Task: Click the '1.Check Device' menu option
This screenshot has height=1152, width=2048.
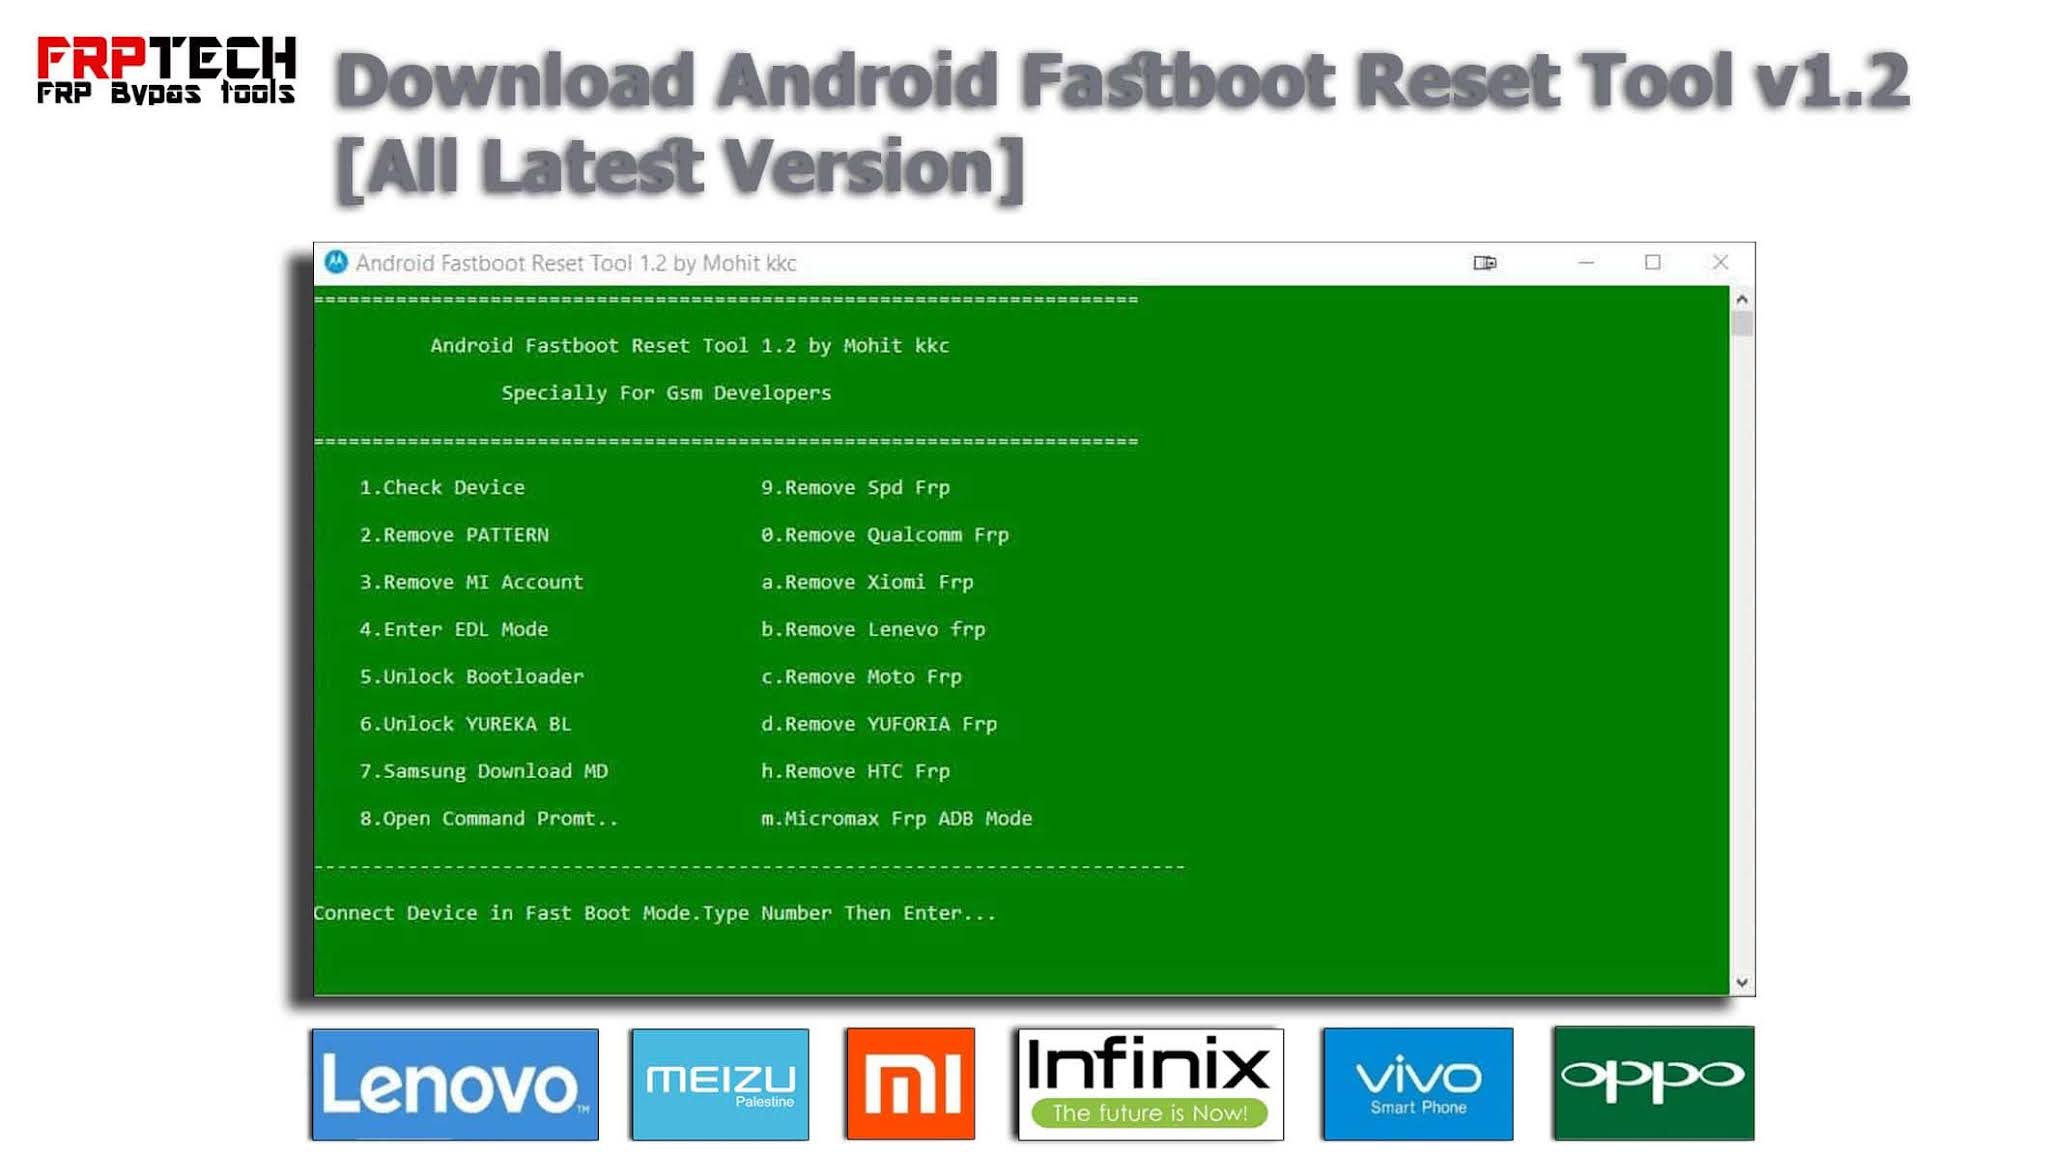Action: [442, 487]
